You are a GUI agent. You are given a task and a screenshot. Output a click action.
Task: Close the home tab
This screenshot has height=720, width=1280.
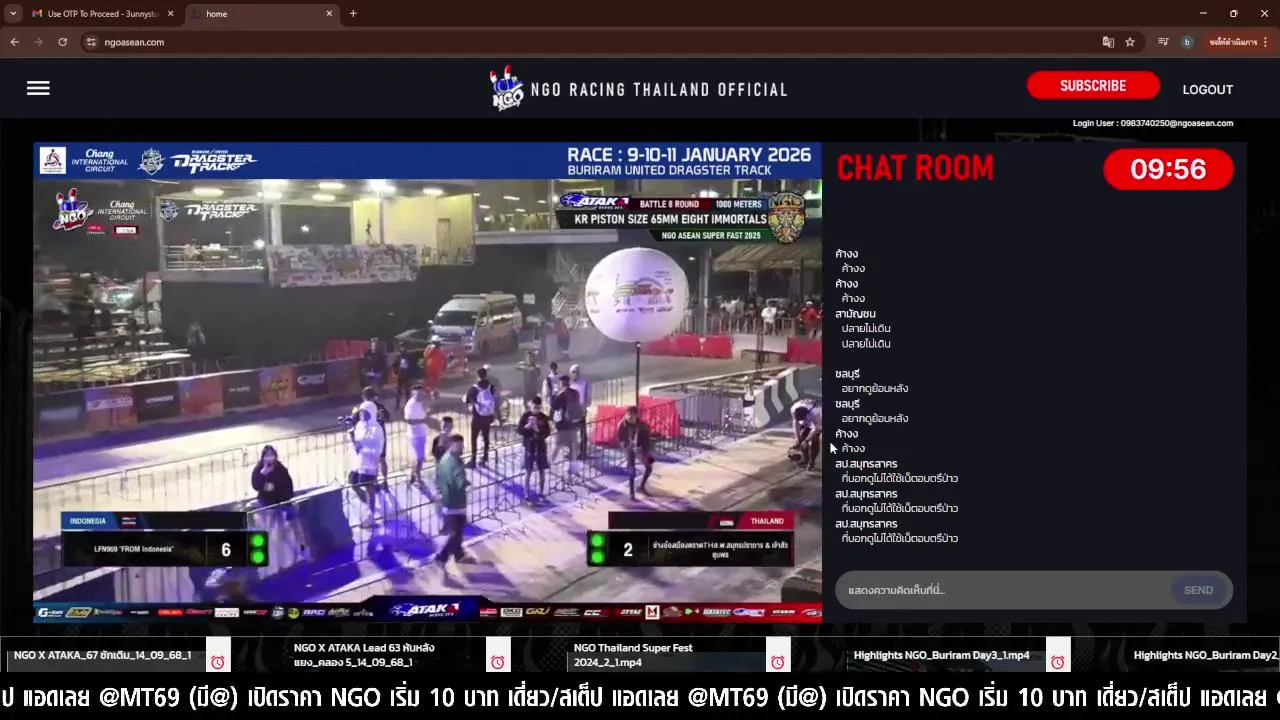click(x=329, y=14)
